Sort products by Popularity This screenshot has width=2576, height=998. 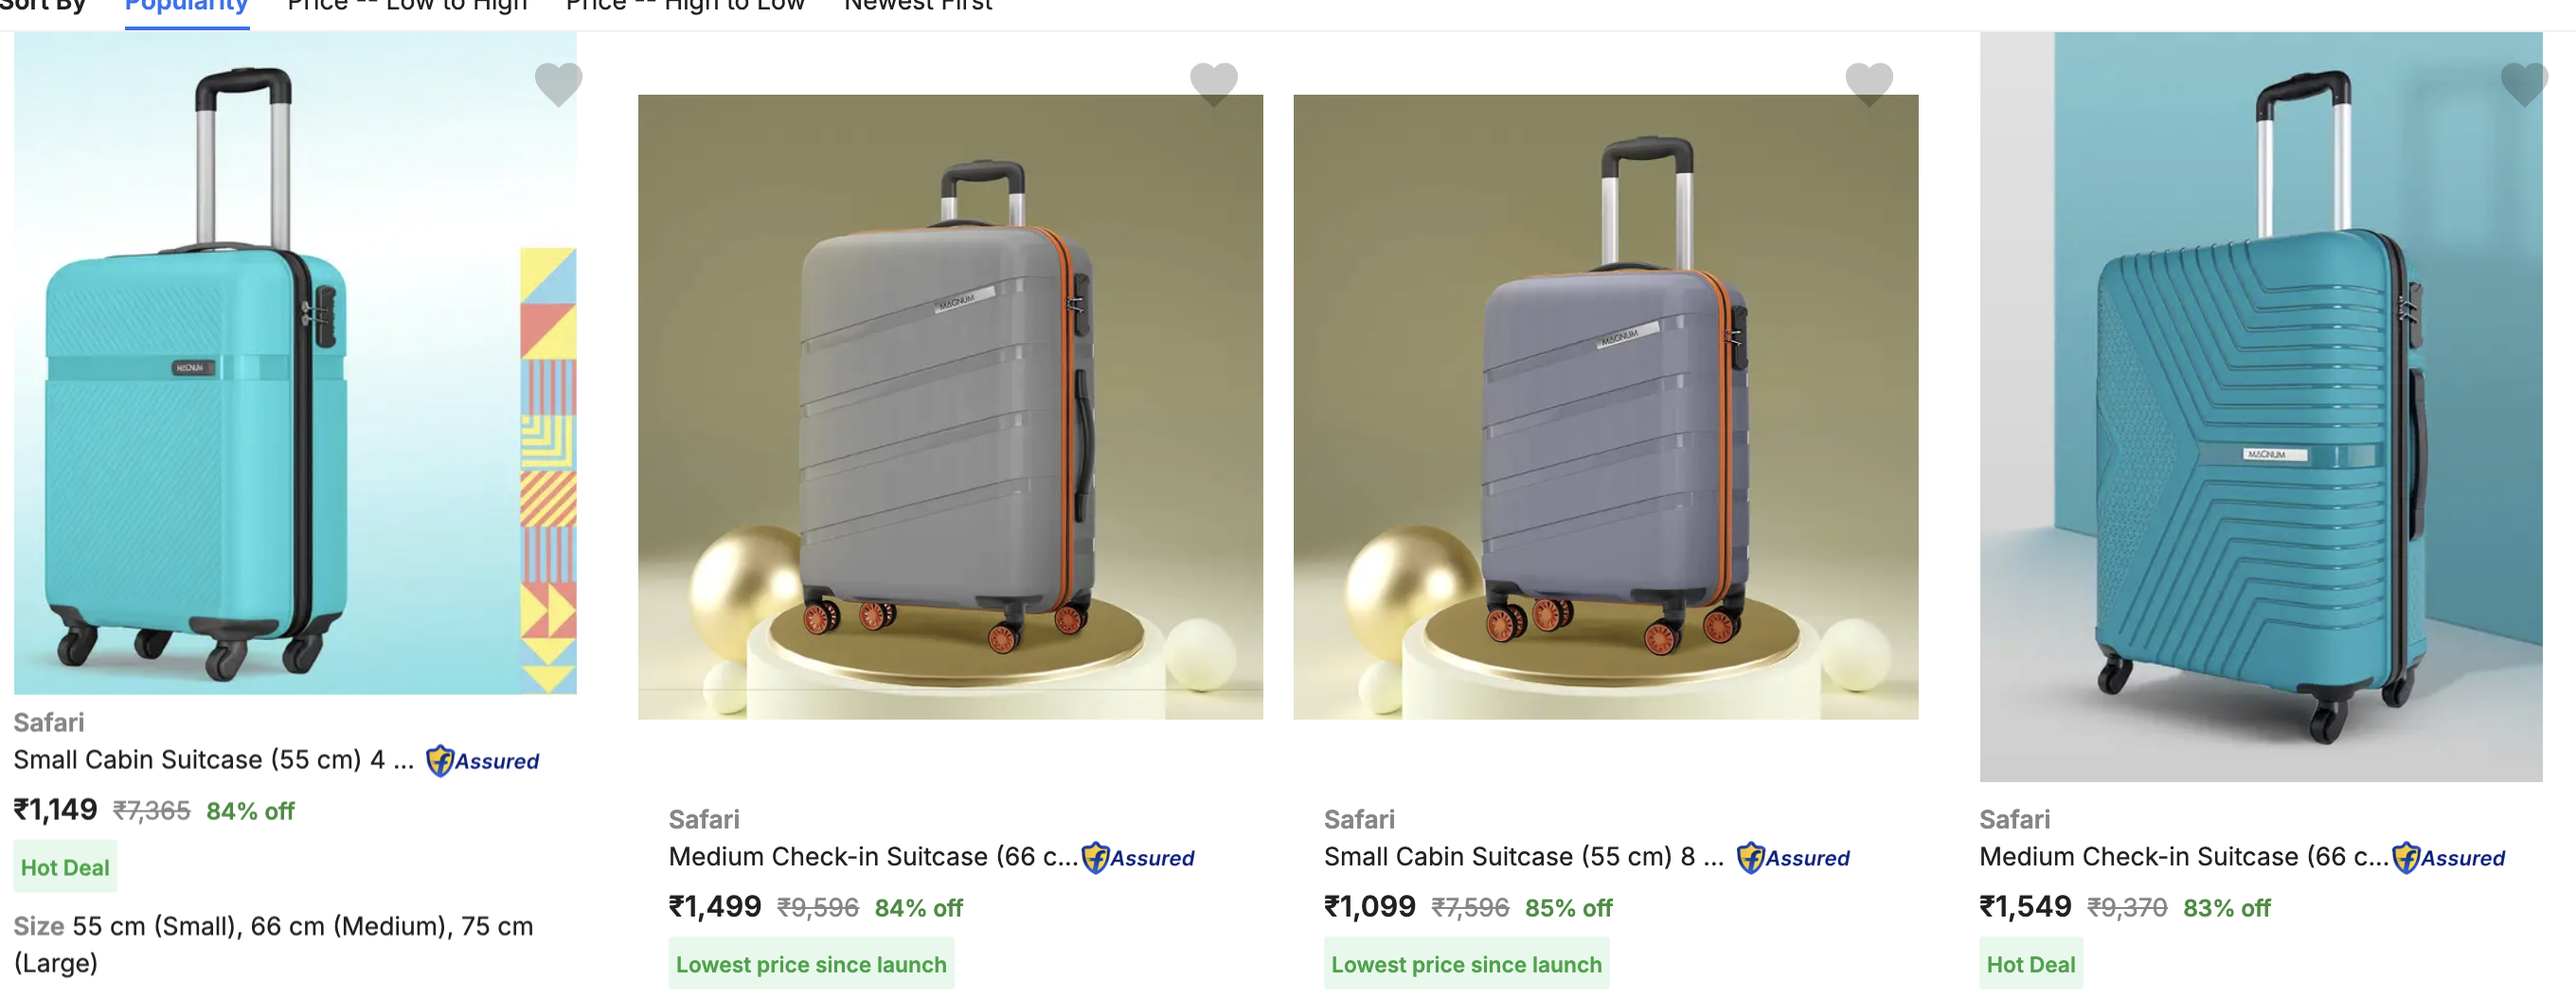coord(186,6)
